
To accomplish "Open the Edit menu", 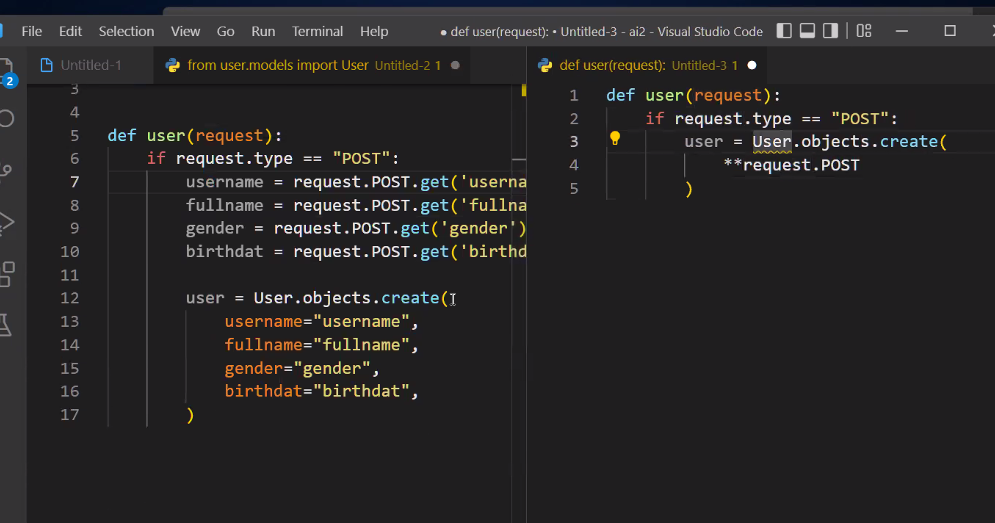I will point(70,31).
